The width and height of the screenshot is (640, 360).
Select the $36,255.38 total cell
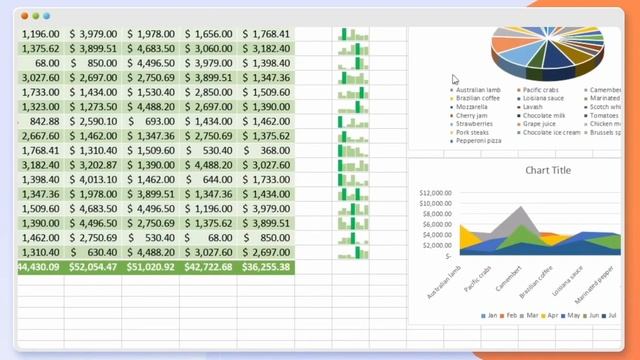point(266,267)
